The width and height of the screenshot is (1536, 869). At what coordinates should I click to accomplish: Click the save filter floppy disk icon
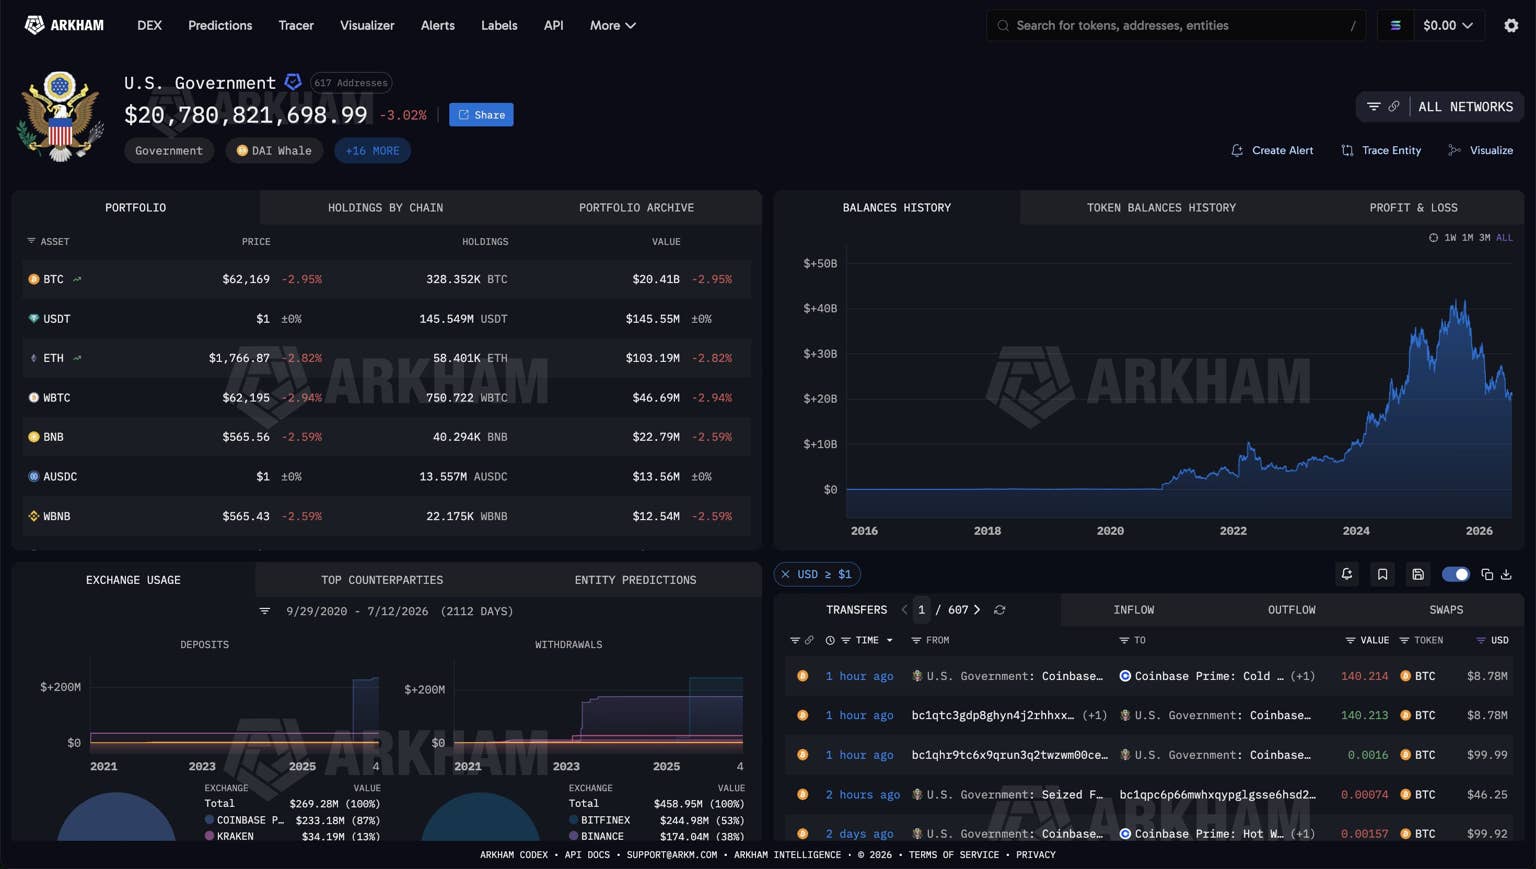tap(1418, 574)
